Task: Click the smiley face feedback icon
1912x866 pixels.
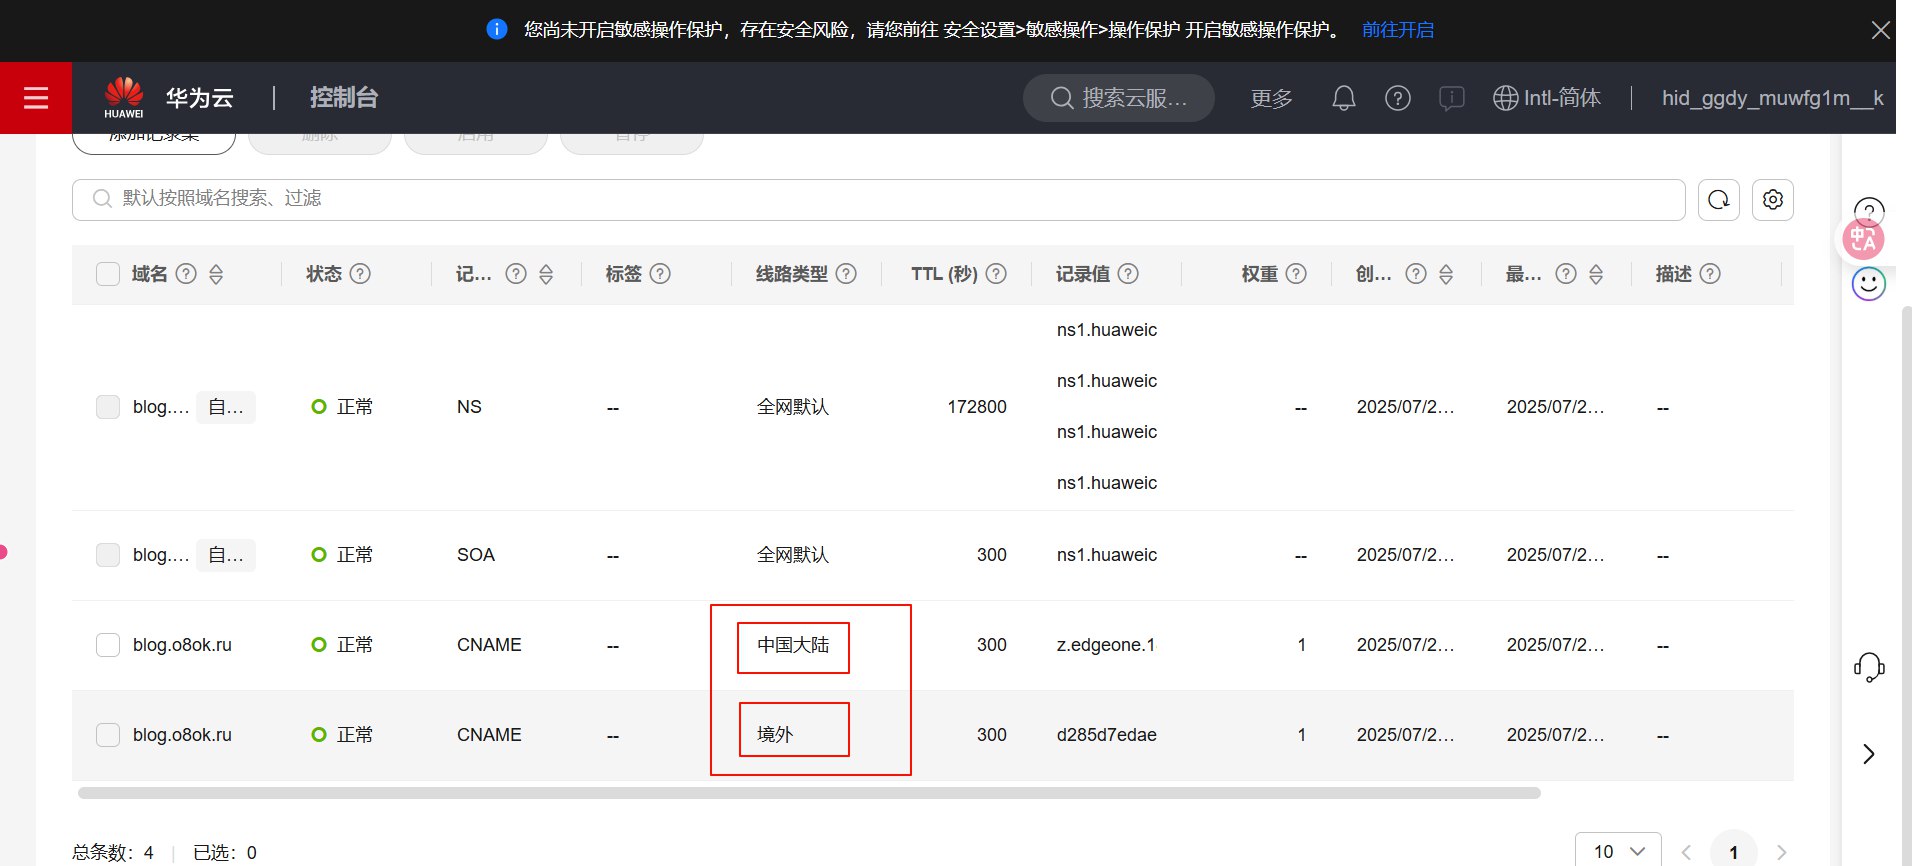Action: [1868, 284]
